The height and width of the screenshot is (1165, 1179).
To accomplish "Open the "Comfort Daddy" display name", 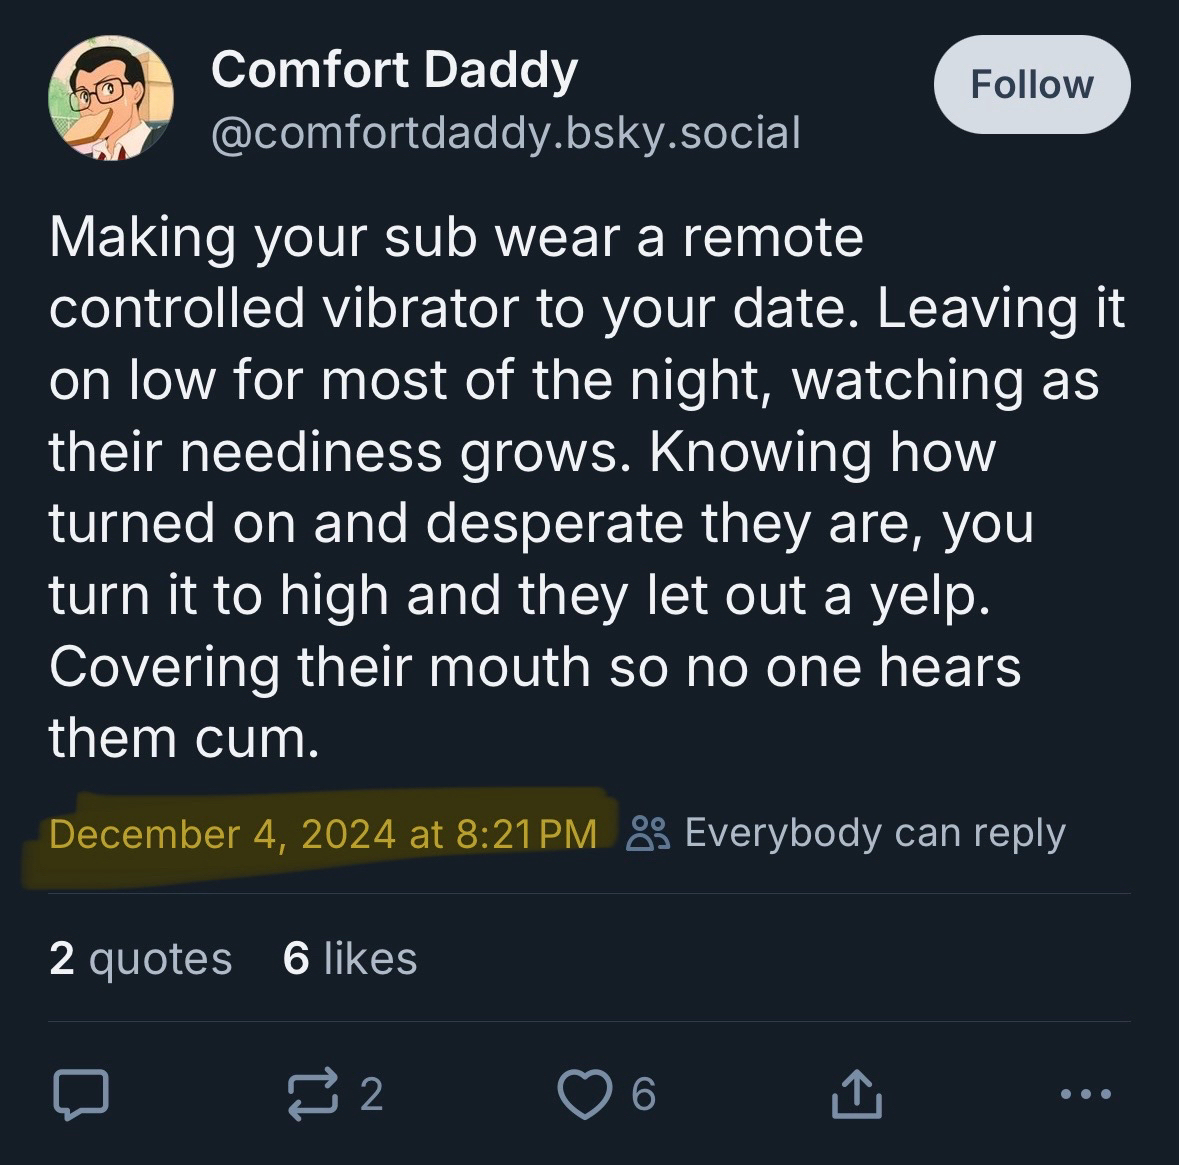I will [x=394, y=70].
